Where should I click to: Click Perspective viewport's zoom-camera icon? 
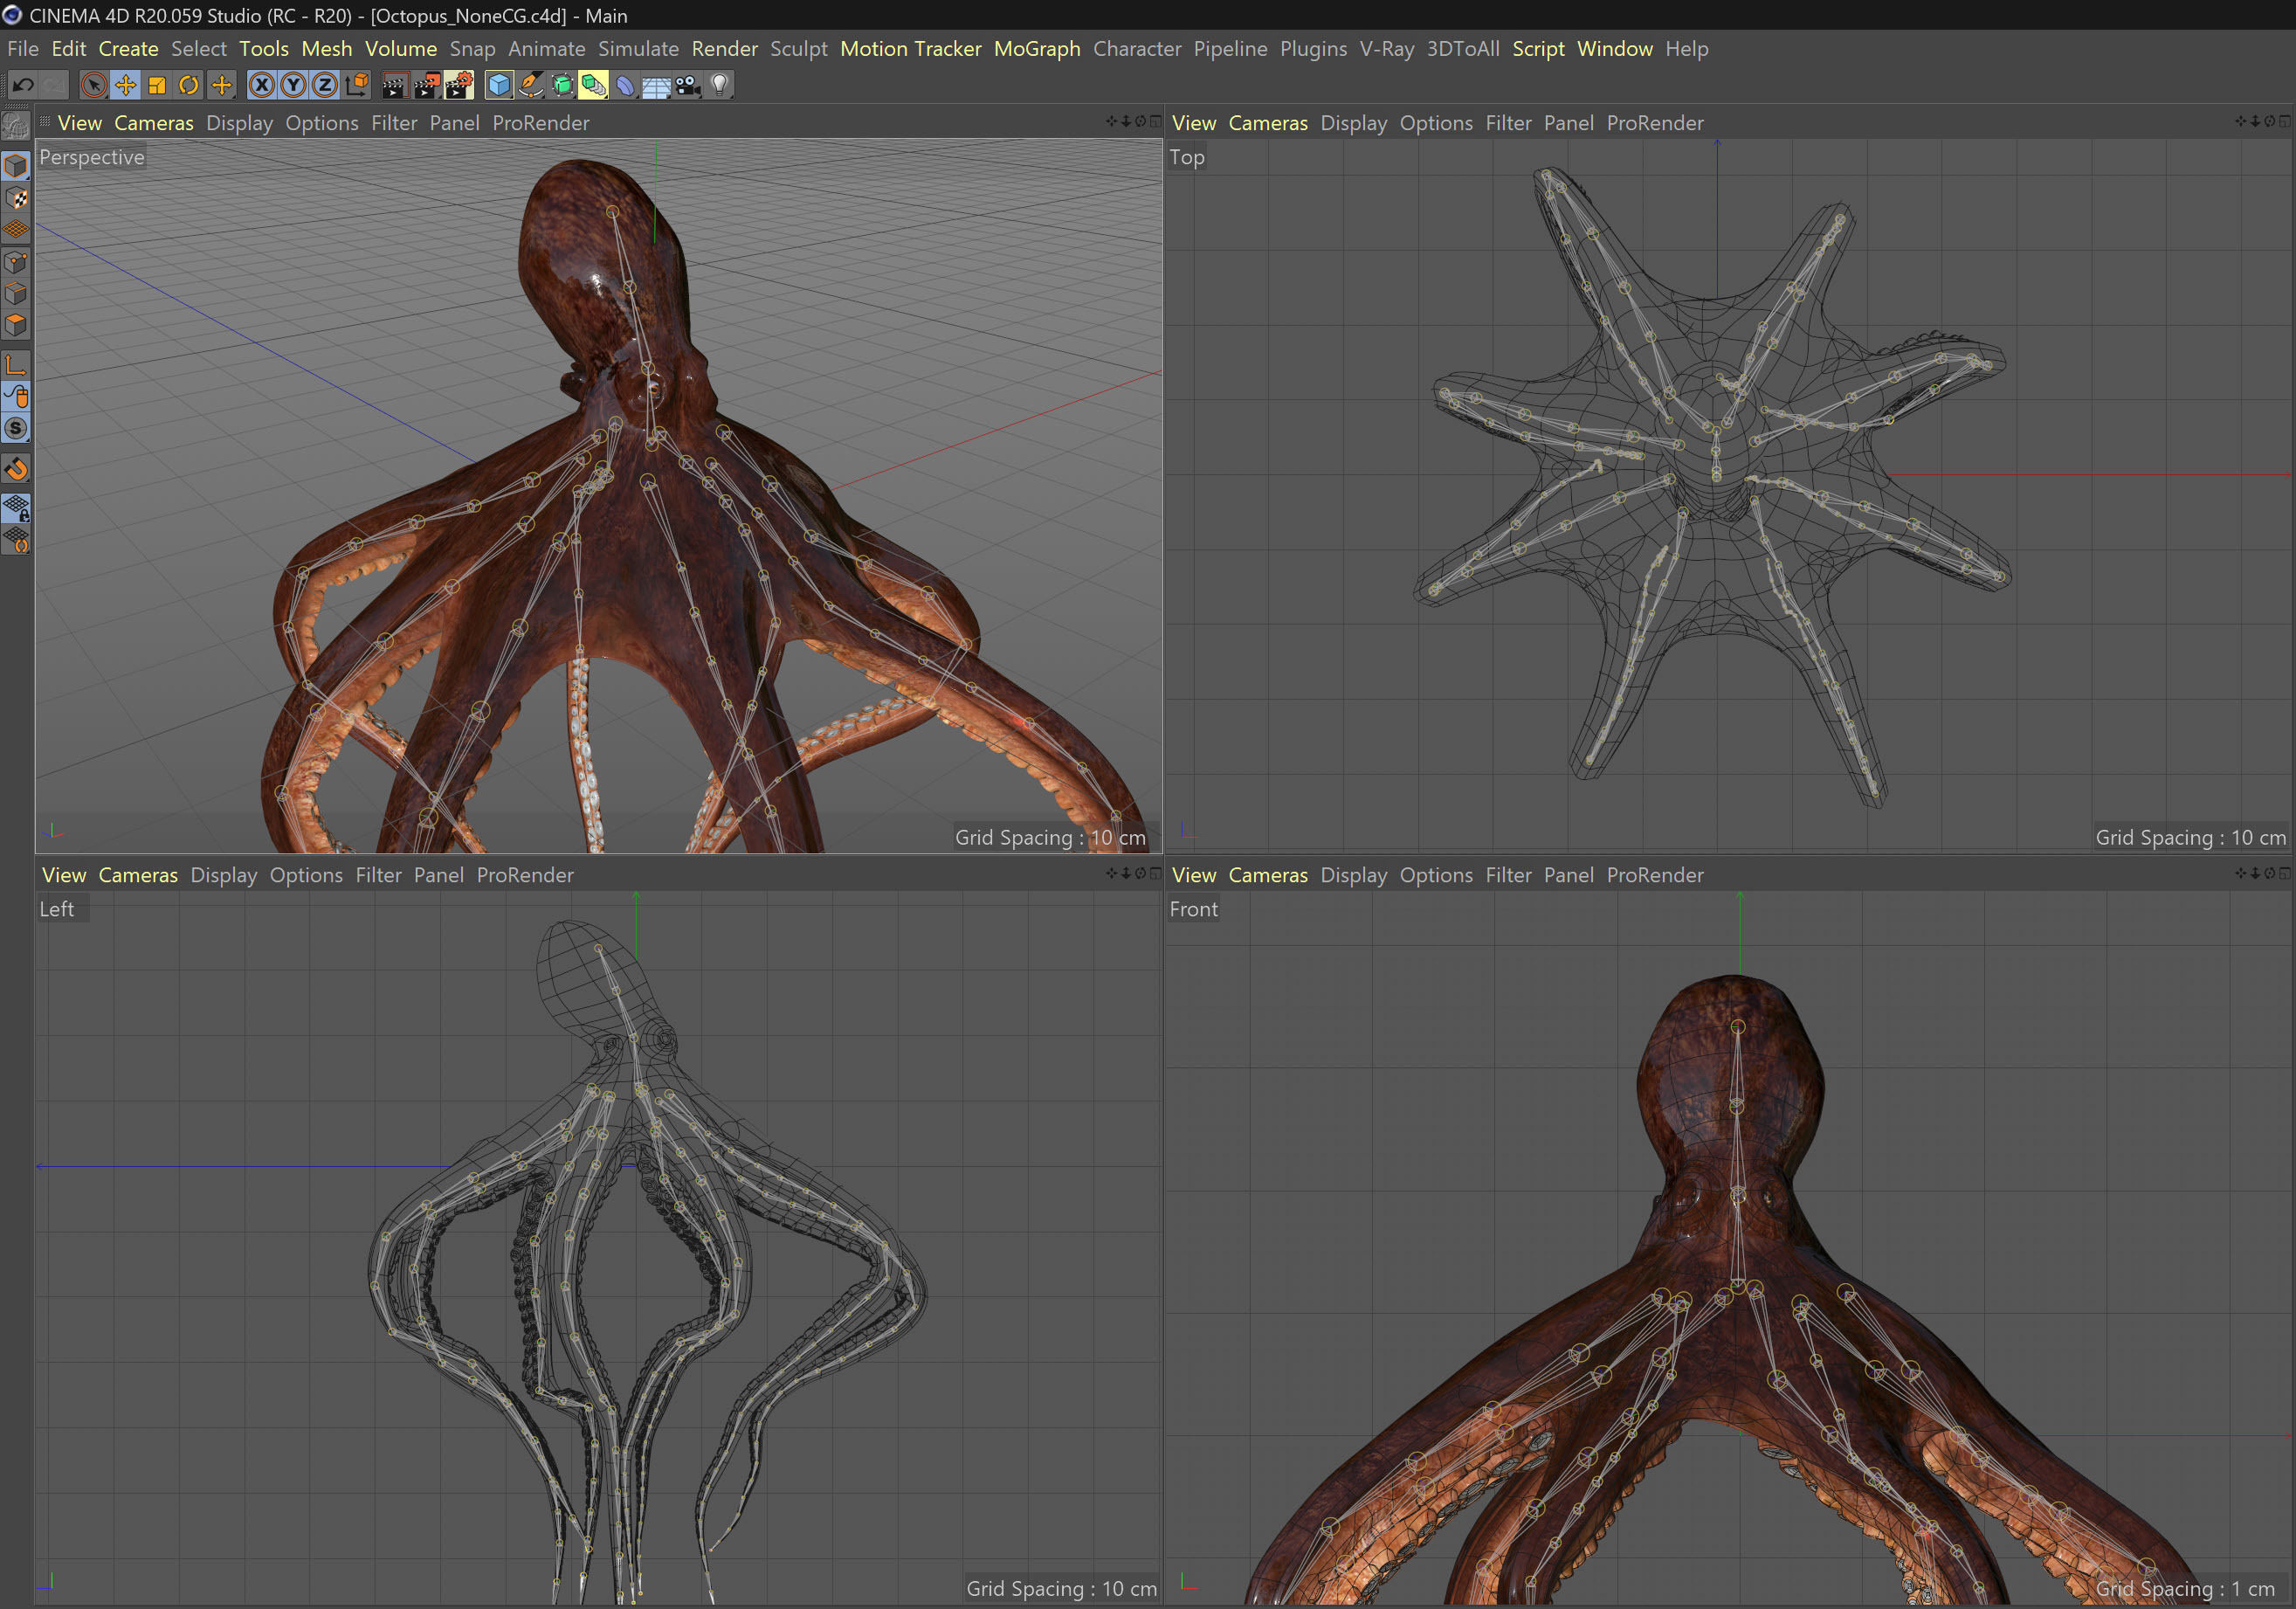(1126, 121)
